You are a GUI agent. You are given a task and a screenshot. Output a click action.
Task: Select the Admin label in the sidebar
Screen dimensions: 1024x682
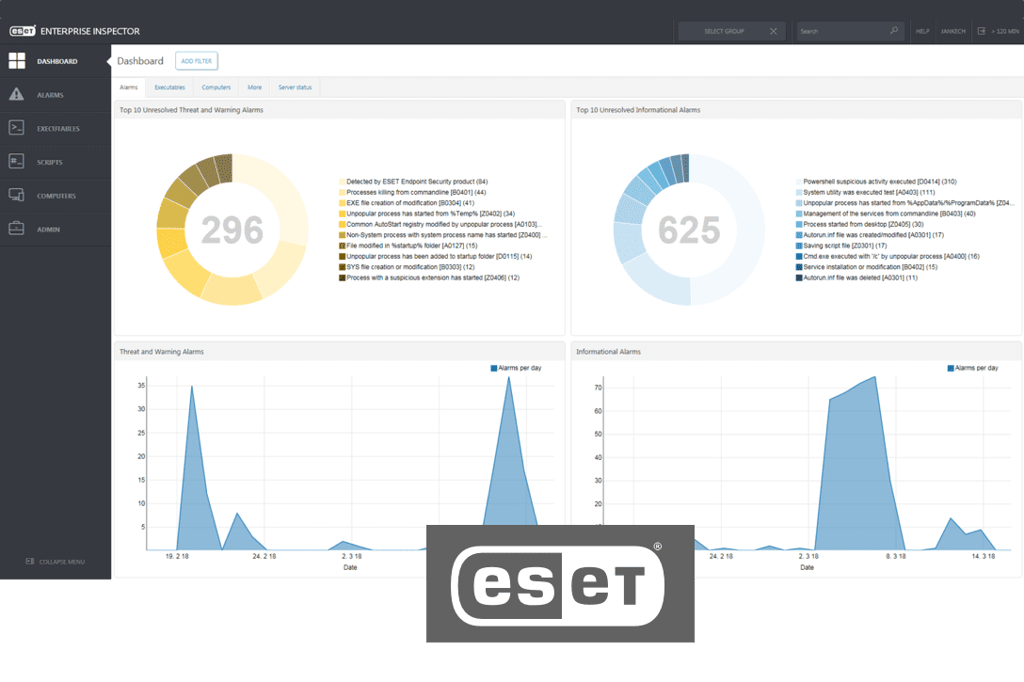tap(48, 229)
